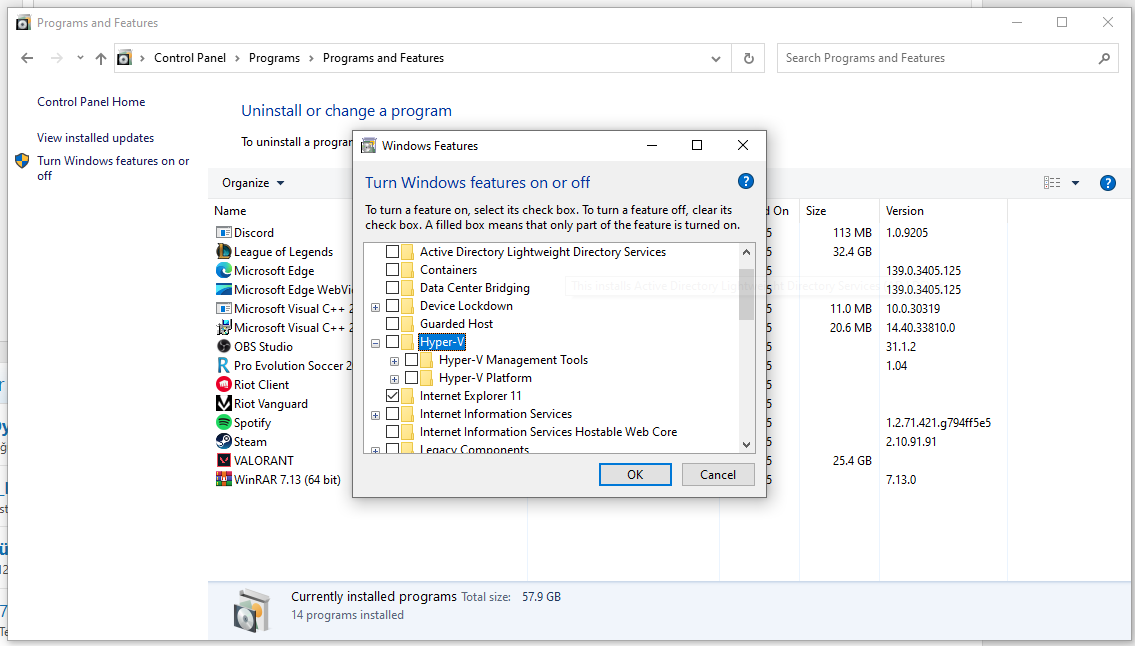Expand the Device Lockdown node
Image resolution: width=1135 pixels, height=646 pixels.
coord(375,307)
